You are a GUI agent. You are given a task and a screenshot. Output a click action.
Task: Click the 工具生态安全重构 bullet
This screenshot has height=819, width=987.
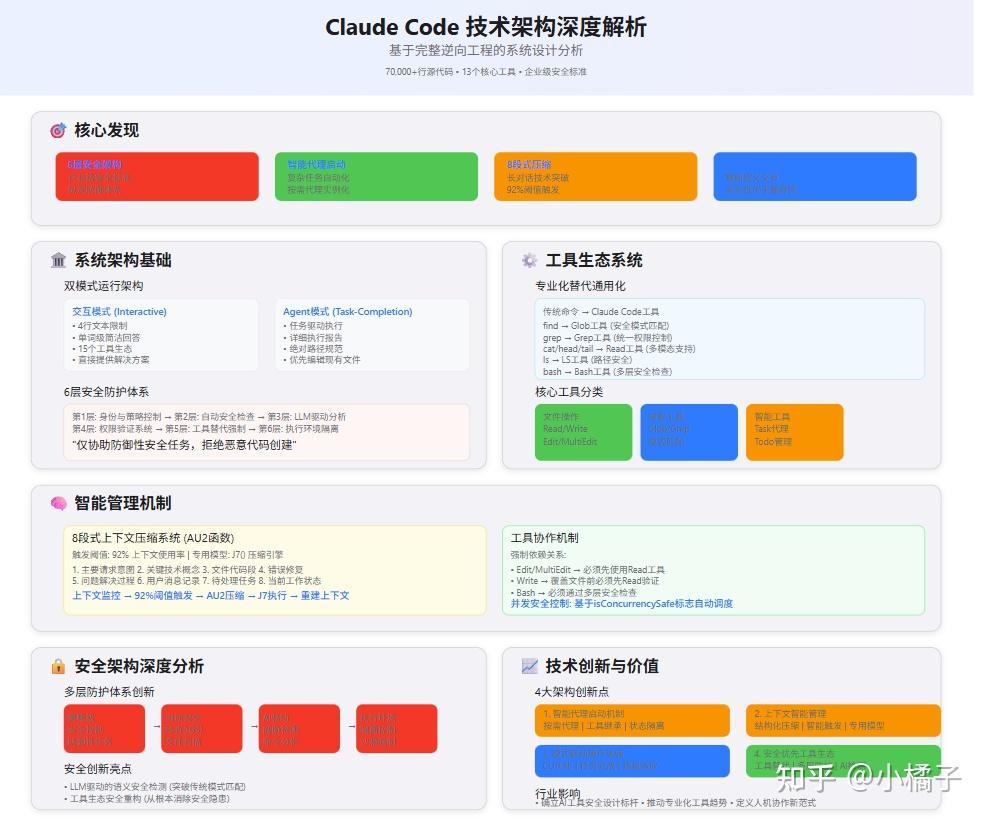147,799
